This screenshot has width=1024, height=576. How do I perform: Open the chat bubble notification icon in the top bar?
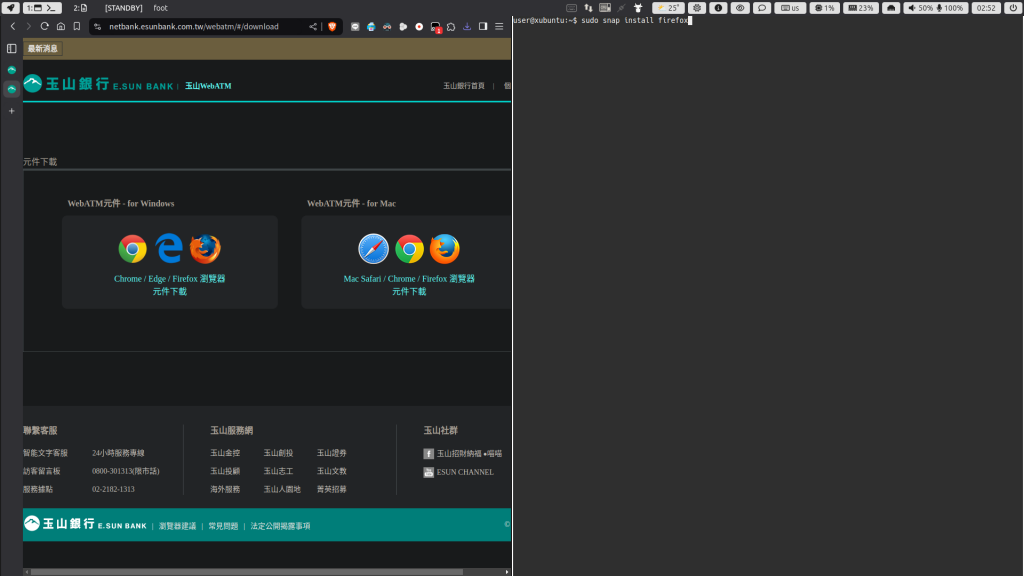click(761, 8)
